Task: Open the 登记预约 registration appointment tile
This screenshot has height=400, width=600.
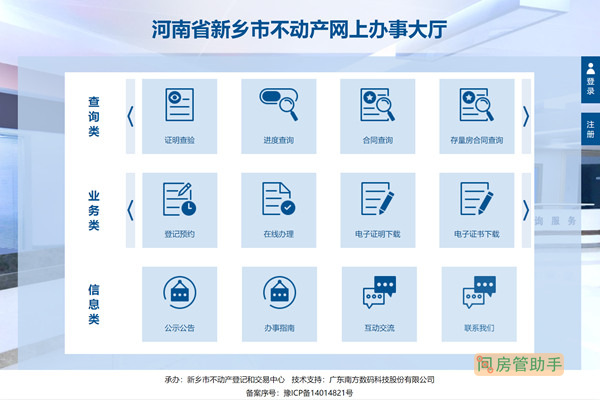Action: pos(179,210)
